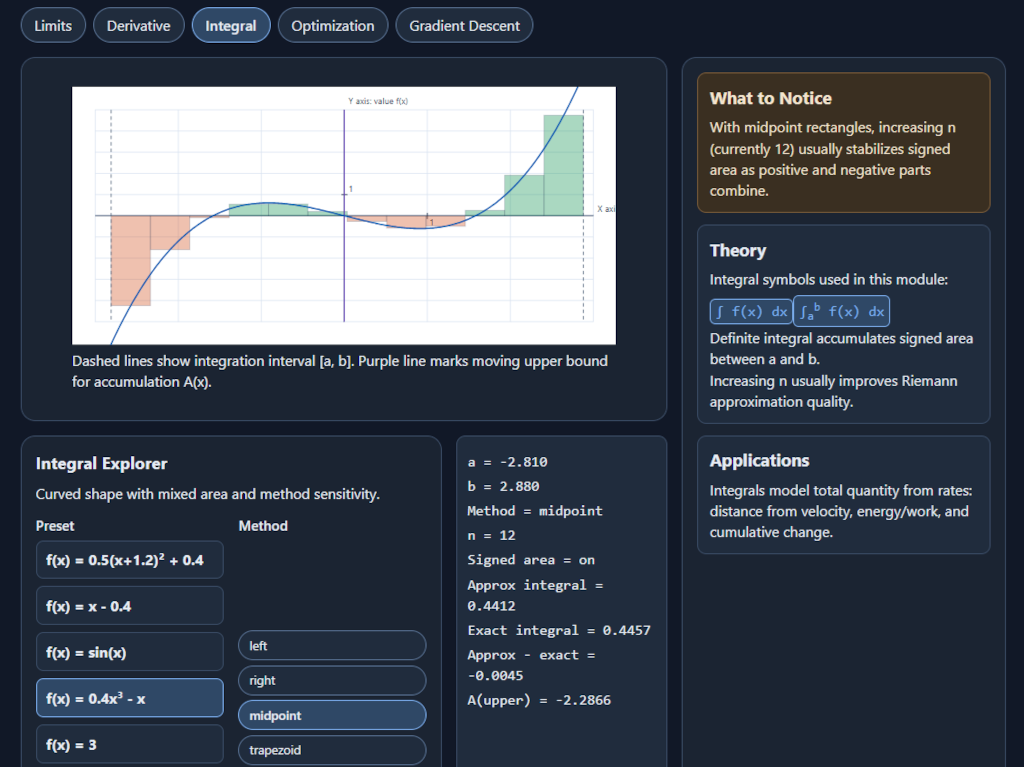Select the trapezoid method
The image size is (1024, 767).
pyautogui.click(x=332, y=750)
